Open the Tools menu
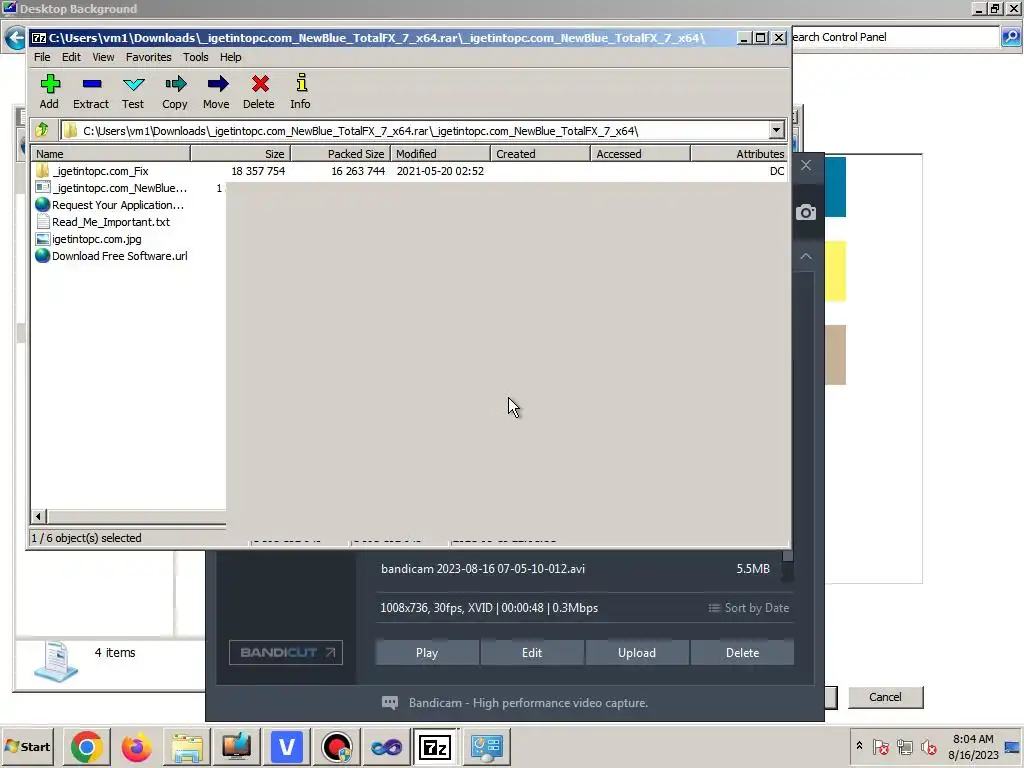Image resolution: width=1024 pixels, height=768 pixels. [x=195, y=57]
